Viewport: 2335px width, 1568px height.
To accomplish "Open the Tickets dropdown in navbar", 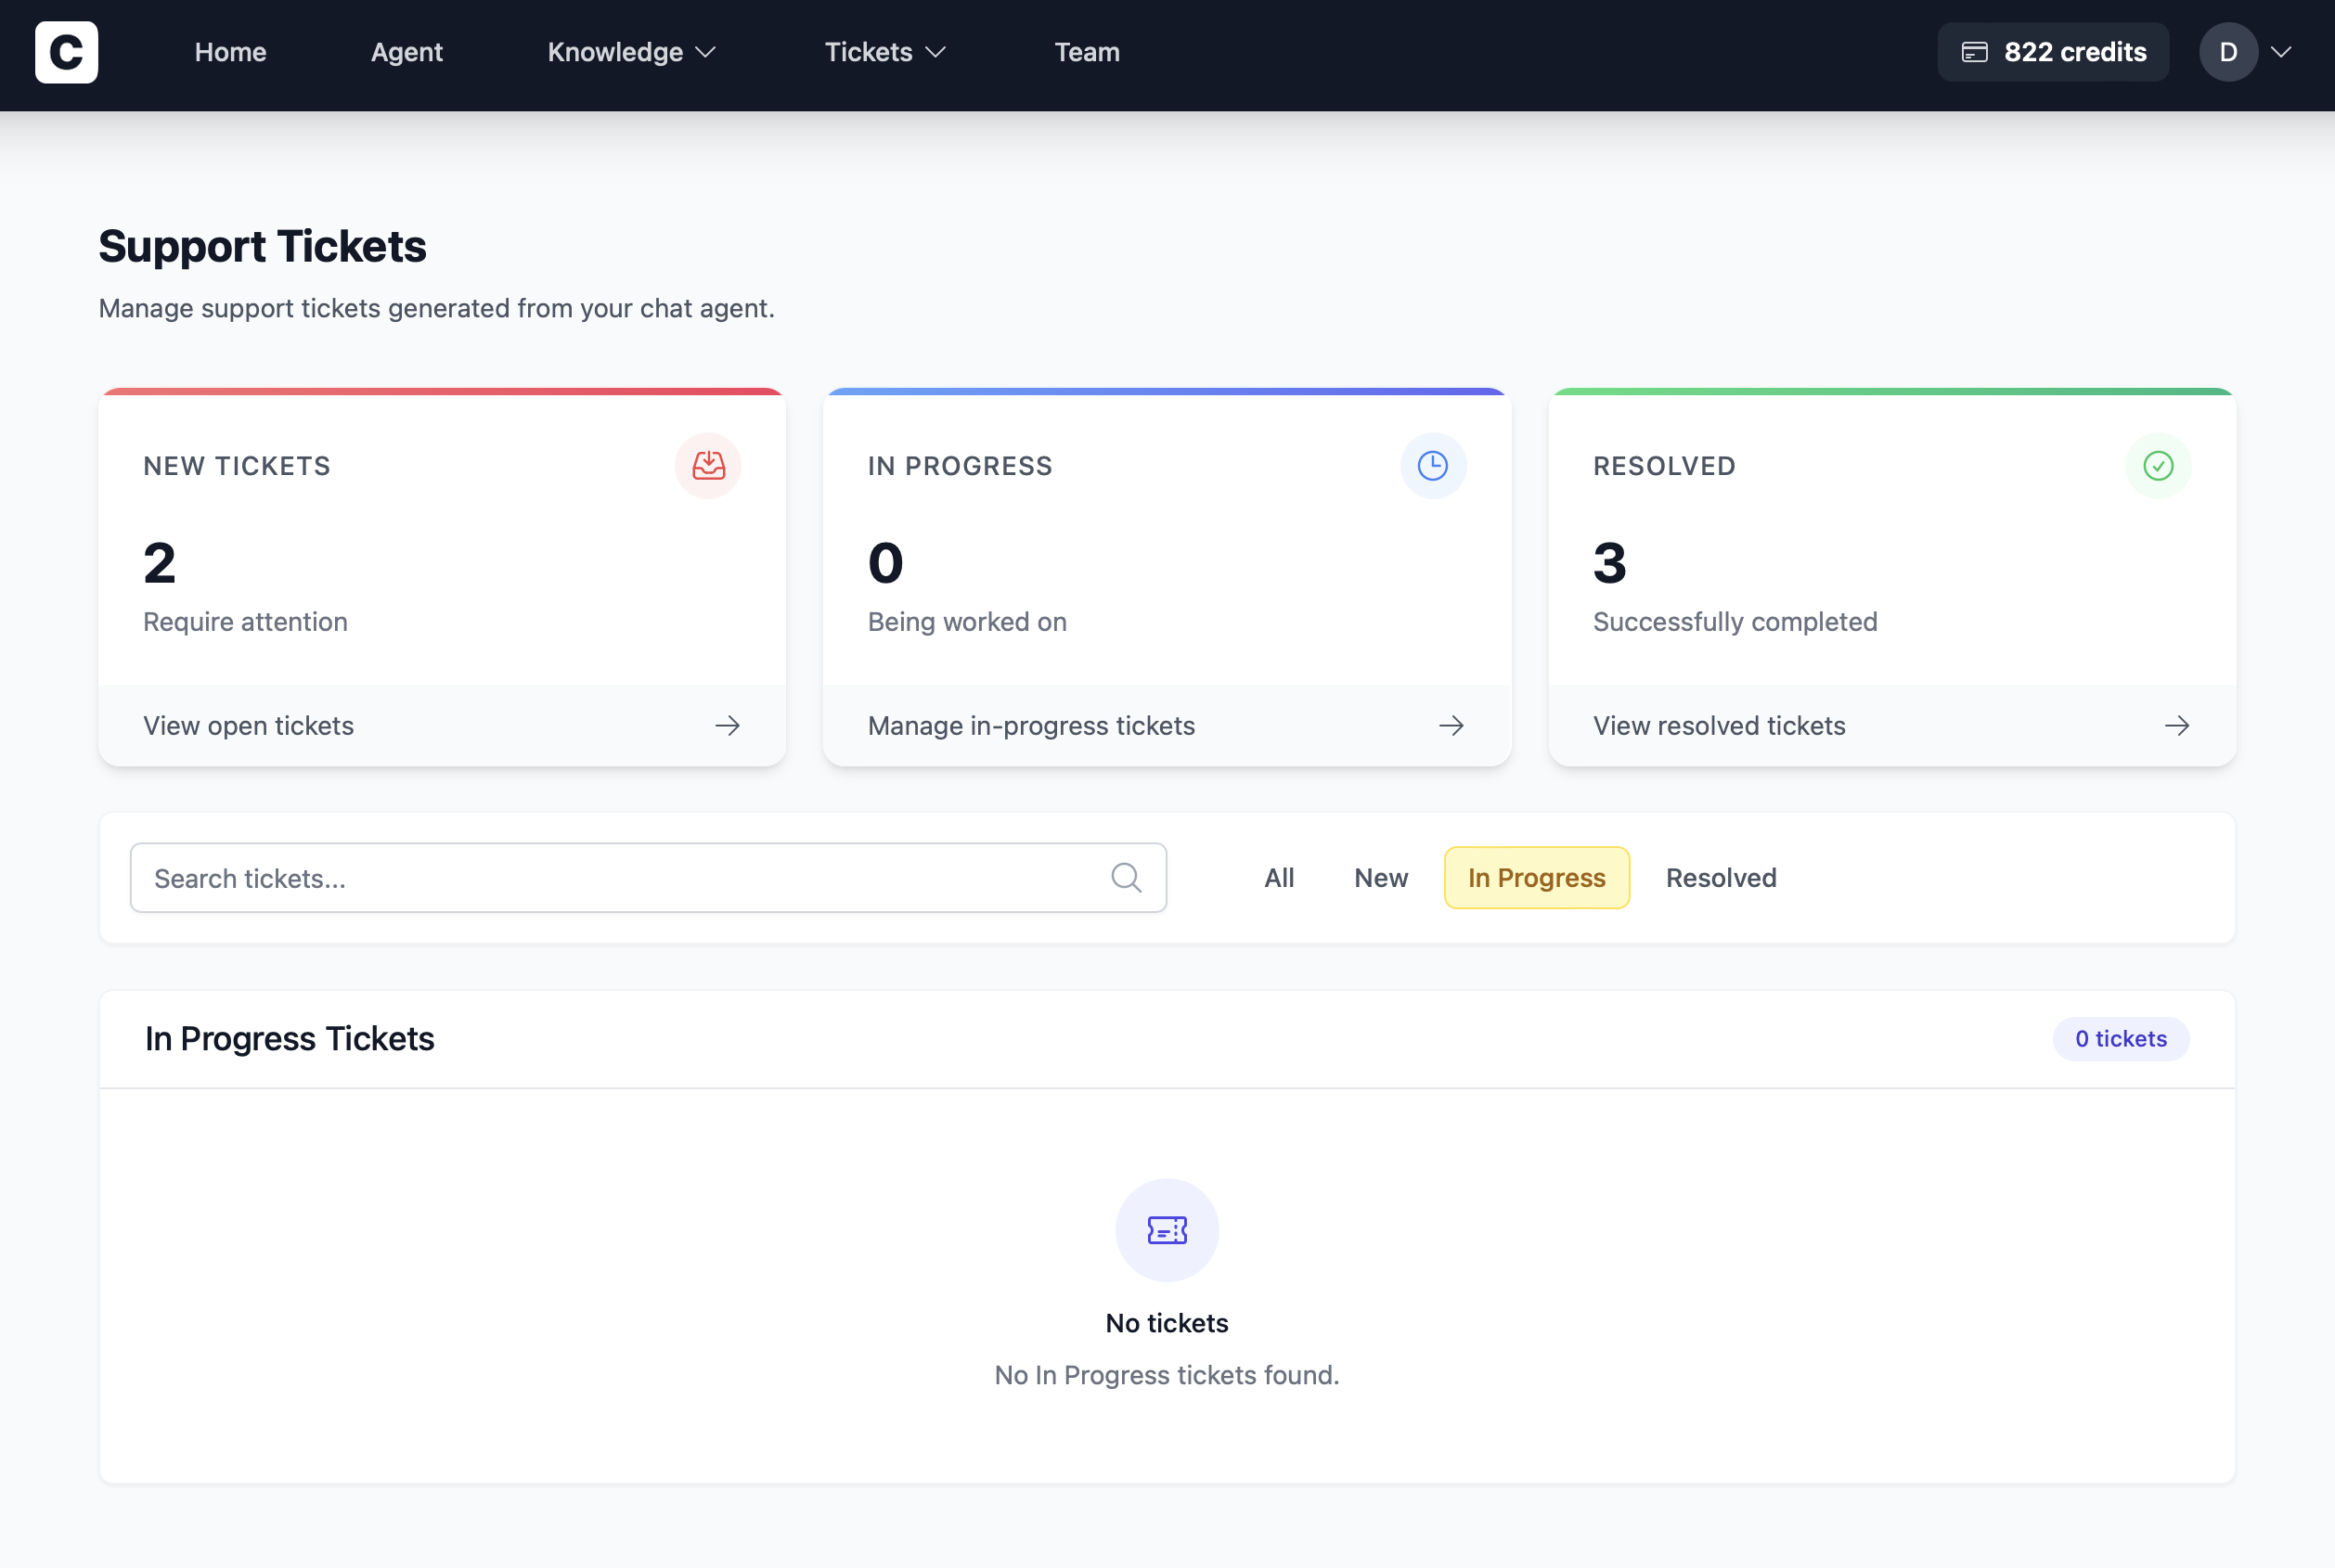I will click(884, 52).
